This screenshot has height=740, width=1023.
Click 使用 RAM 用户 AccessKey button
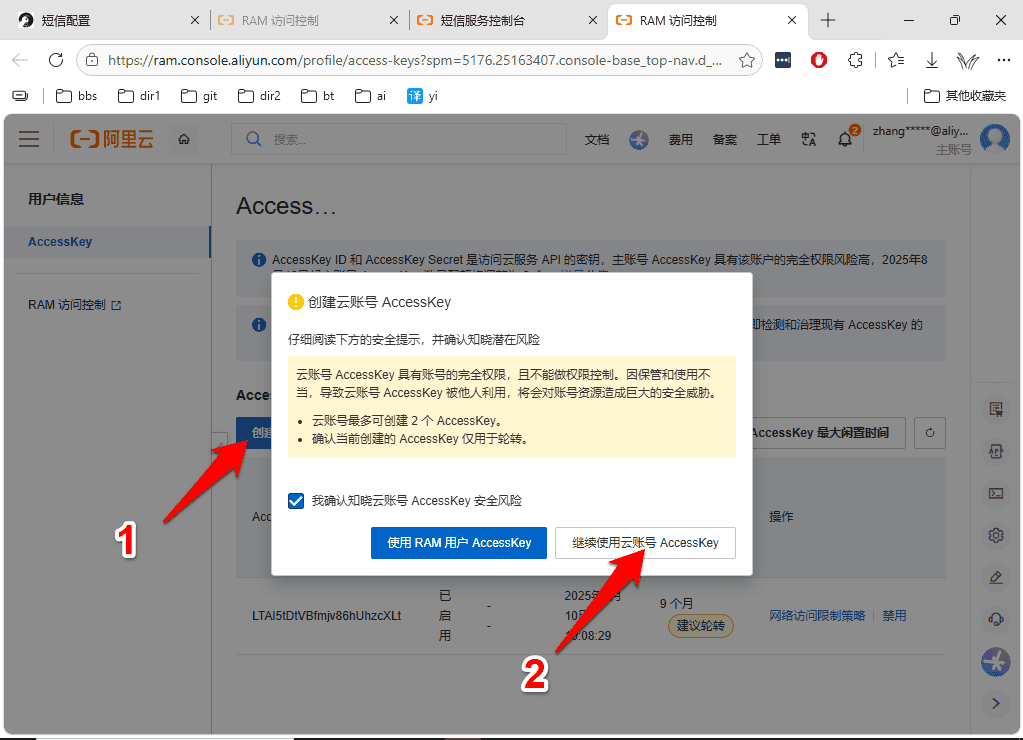(459, 543)
